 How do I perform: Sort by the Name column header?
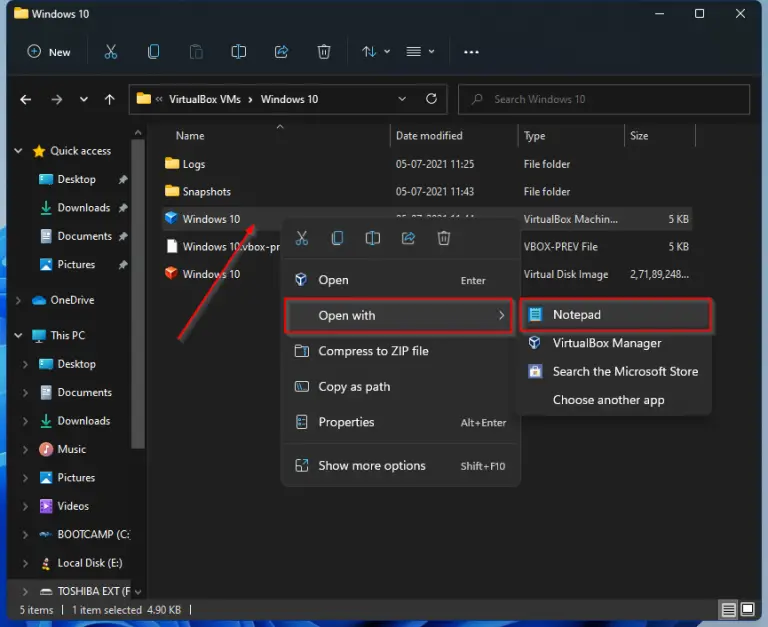click(x=190, y=136)
